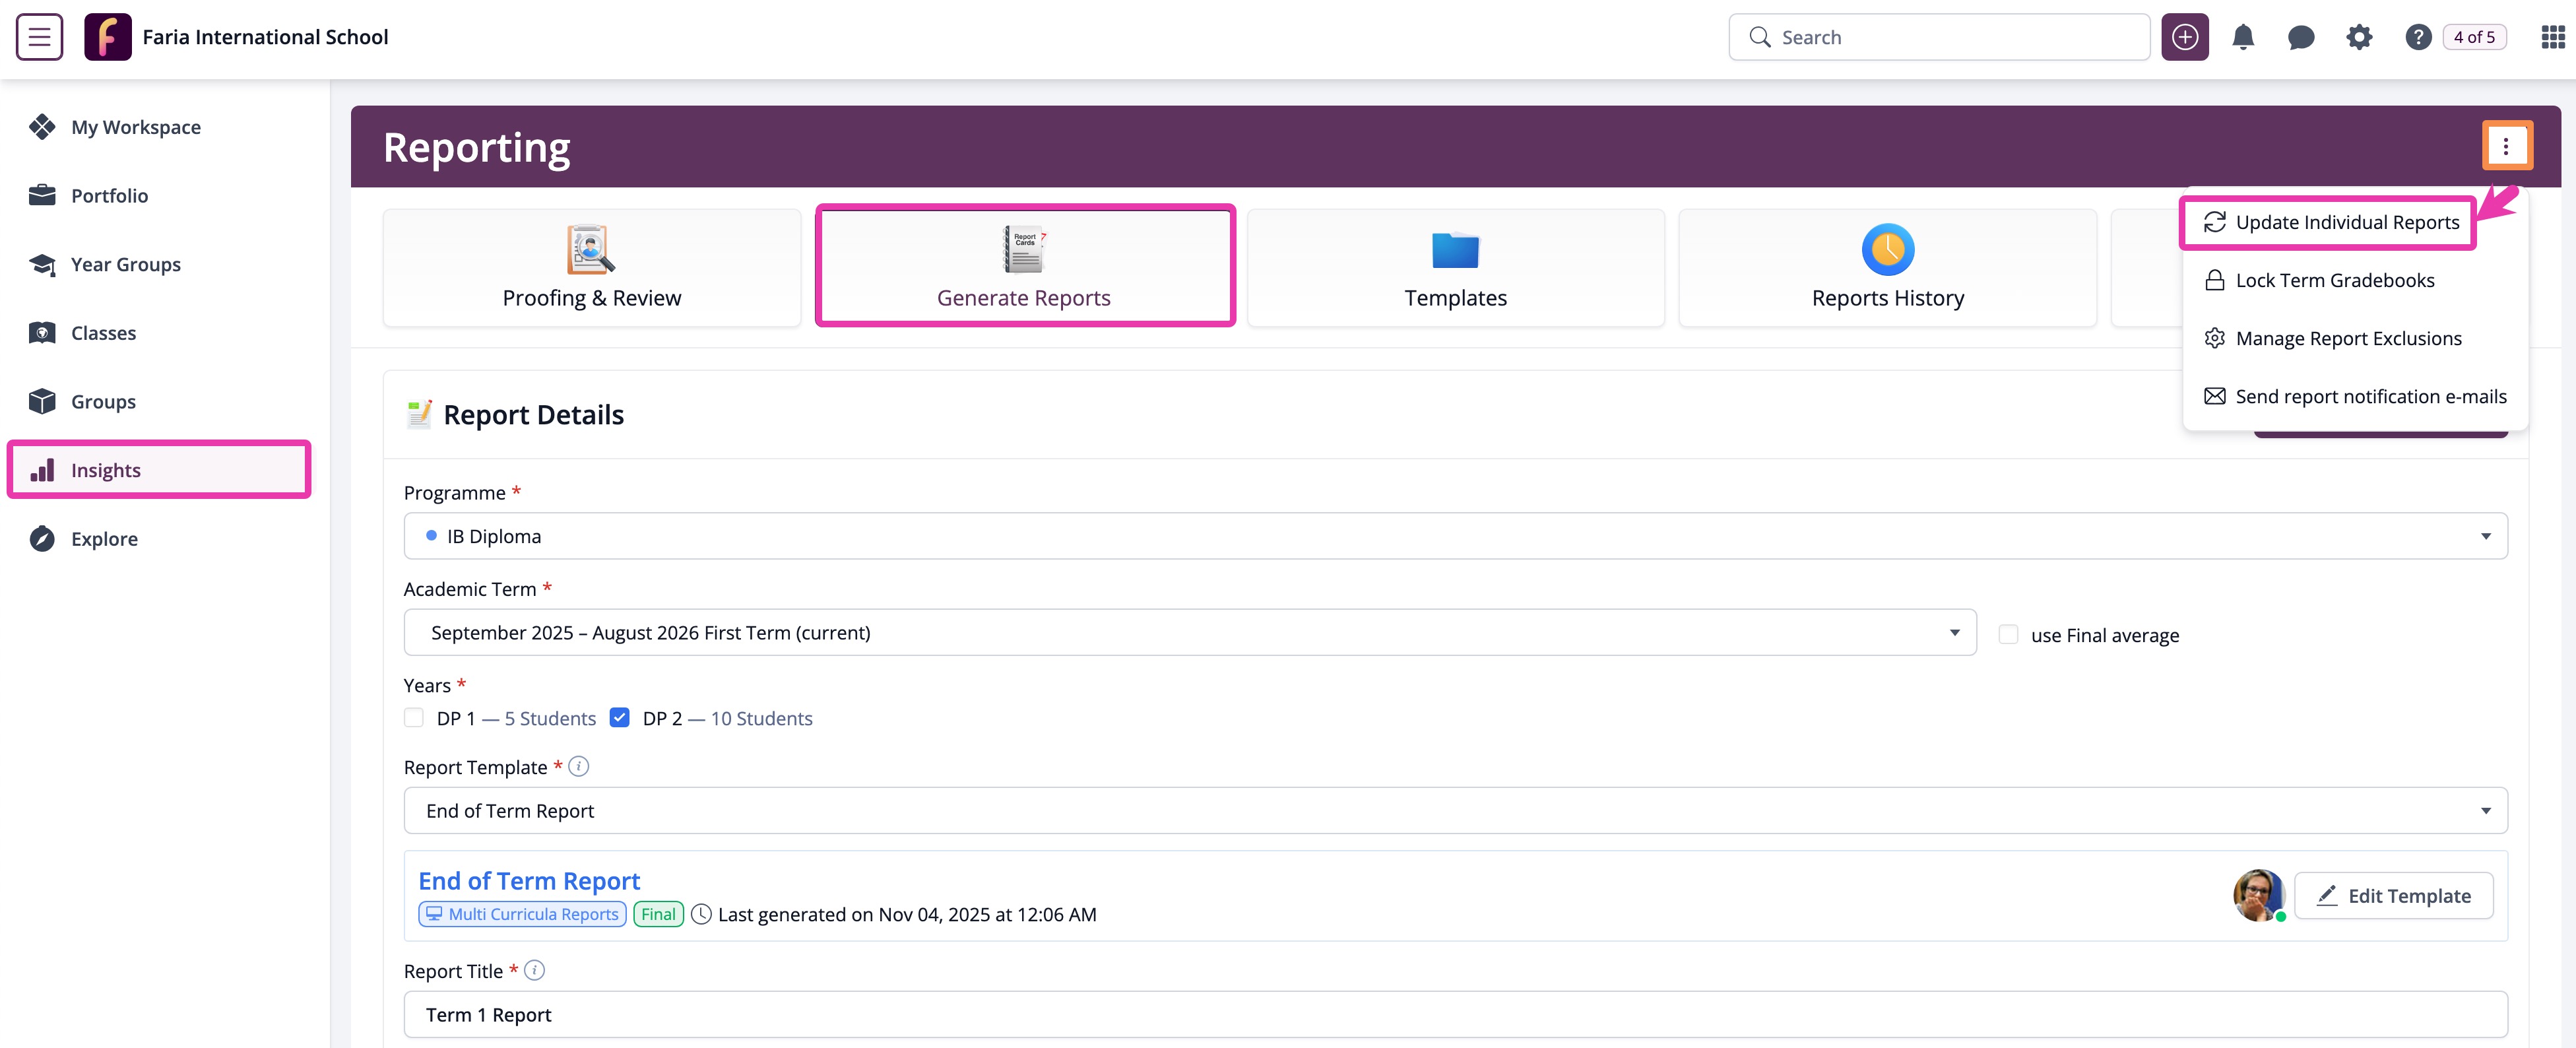Open the Explore section
The image size is (2576, 1048).
[104, 538]
